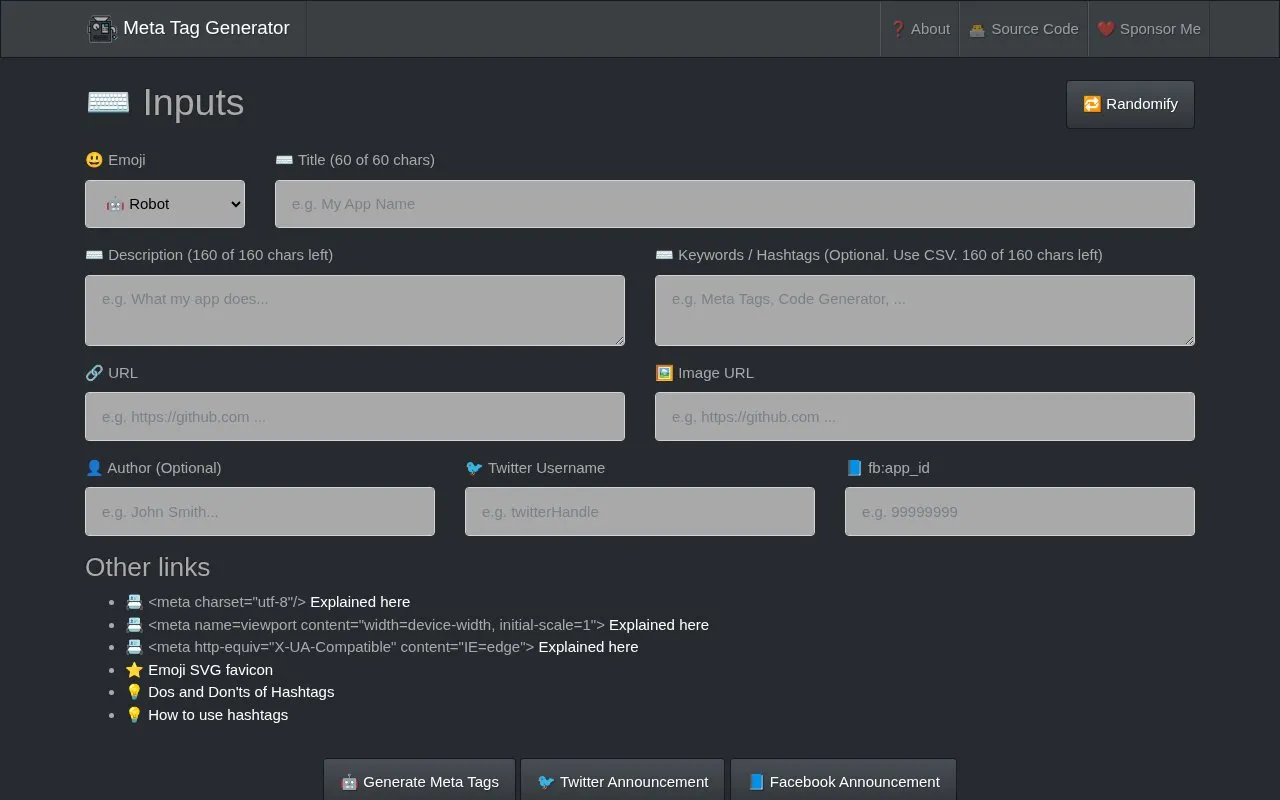Focus the Keywords / Hashtags text area
1280x800 pixels.
925,310
